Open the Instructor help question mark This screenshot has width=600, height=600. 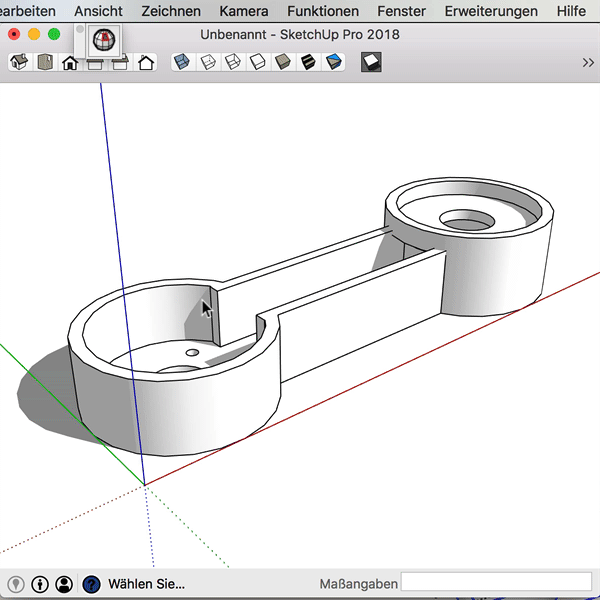tap(91, 583)
